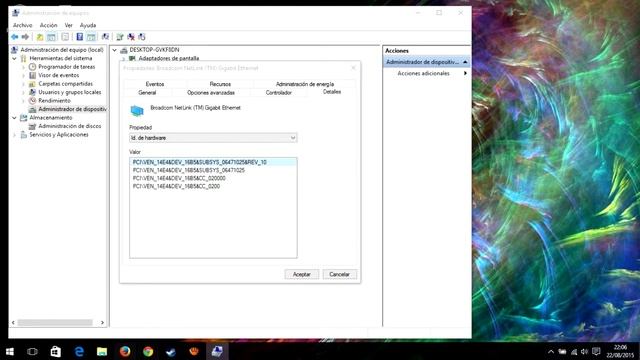
Task: Expand Adaptadores de pantalla category
Action: tap(124, 59)
